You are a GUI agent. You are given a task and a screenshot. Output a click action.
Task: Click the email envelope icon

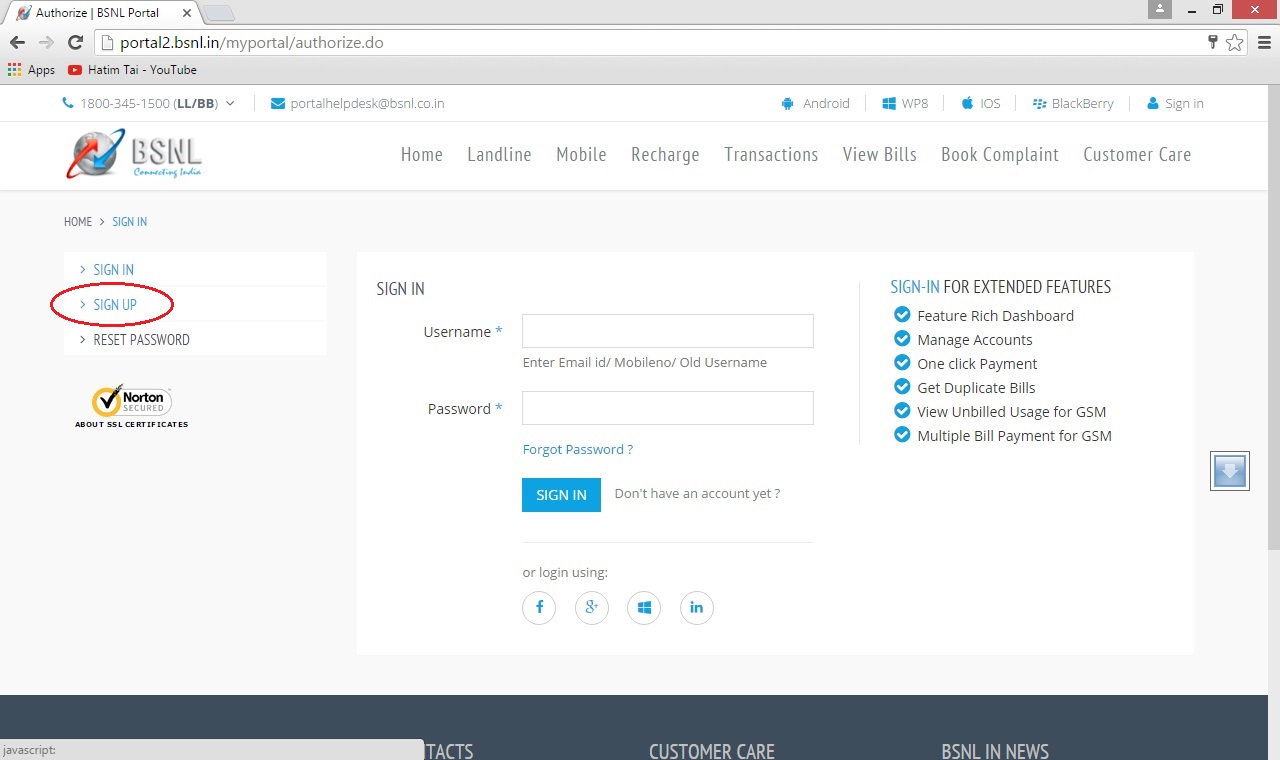(x=278, y=103)
